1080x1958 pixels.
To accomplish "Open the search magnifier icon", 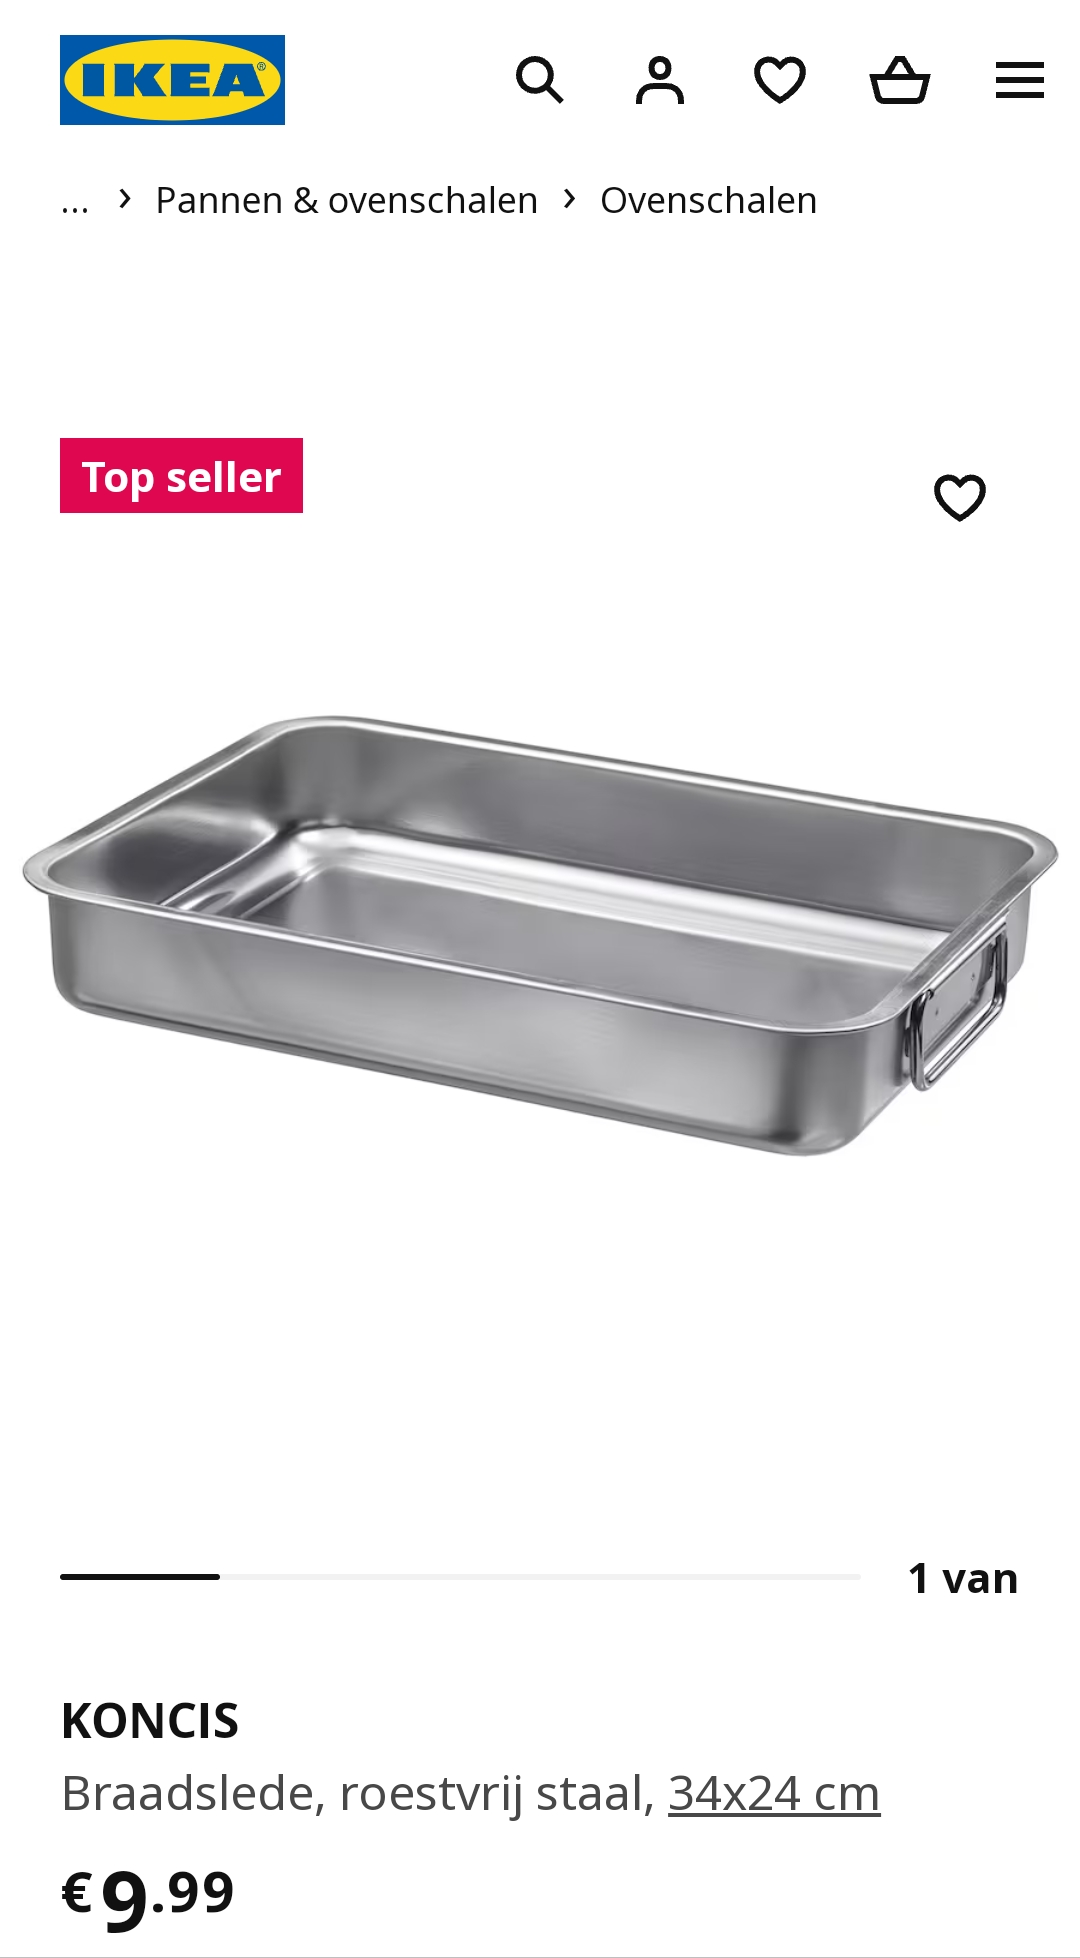I will point(540,80).
